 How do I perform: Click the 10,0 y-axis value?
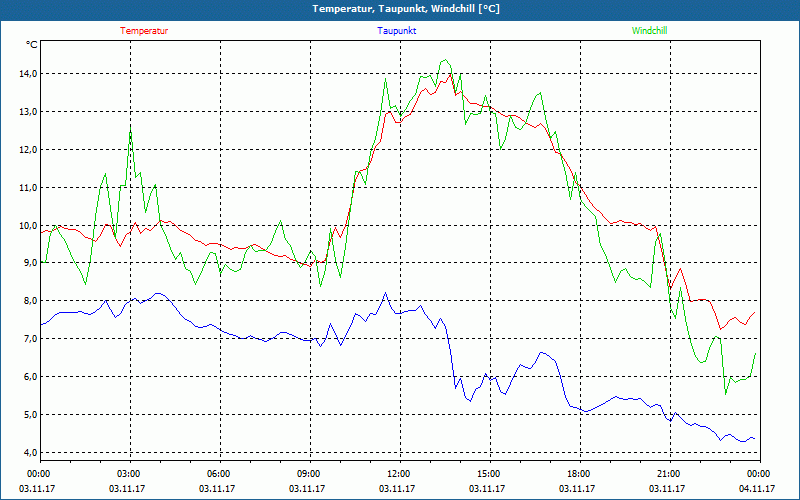tap(28, 225)
